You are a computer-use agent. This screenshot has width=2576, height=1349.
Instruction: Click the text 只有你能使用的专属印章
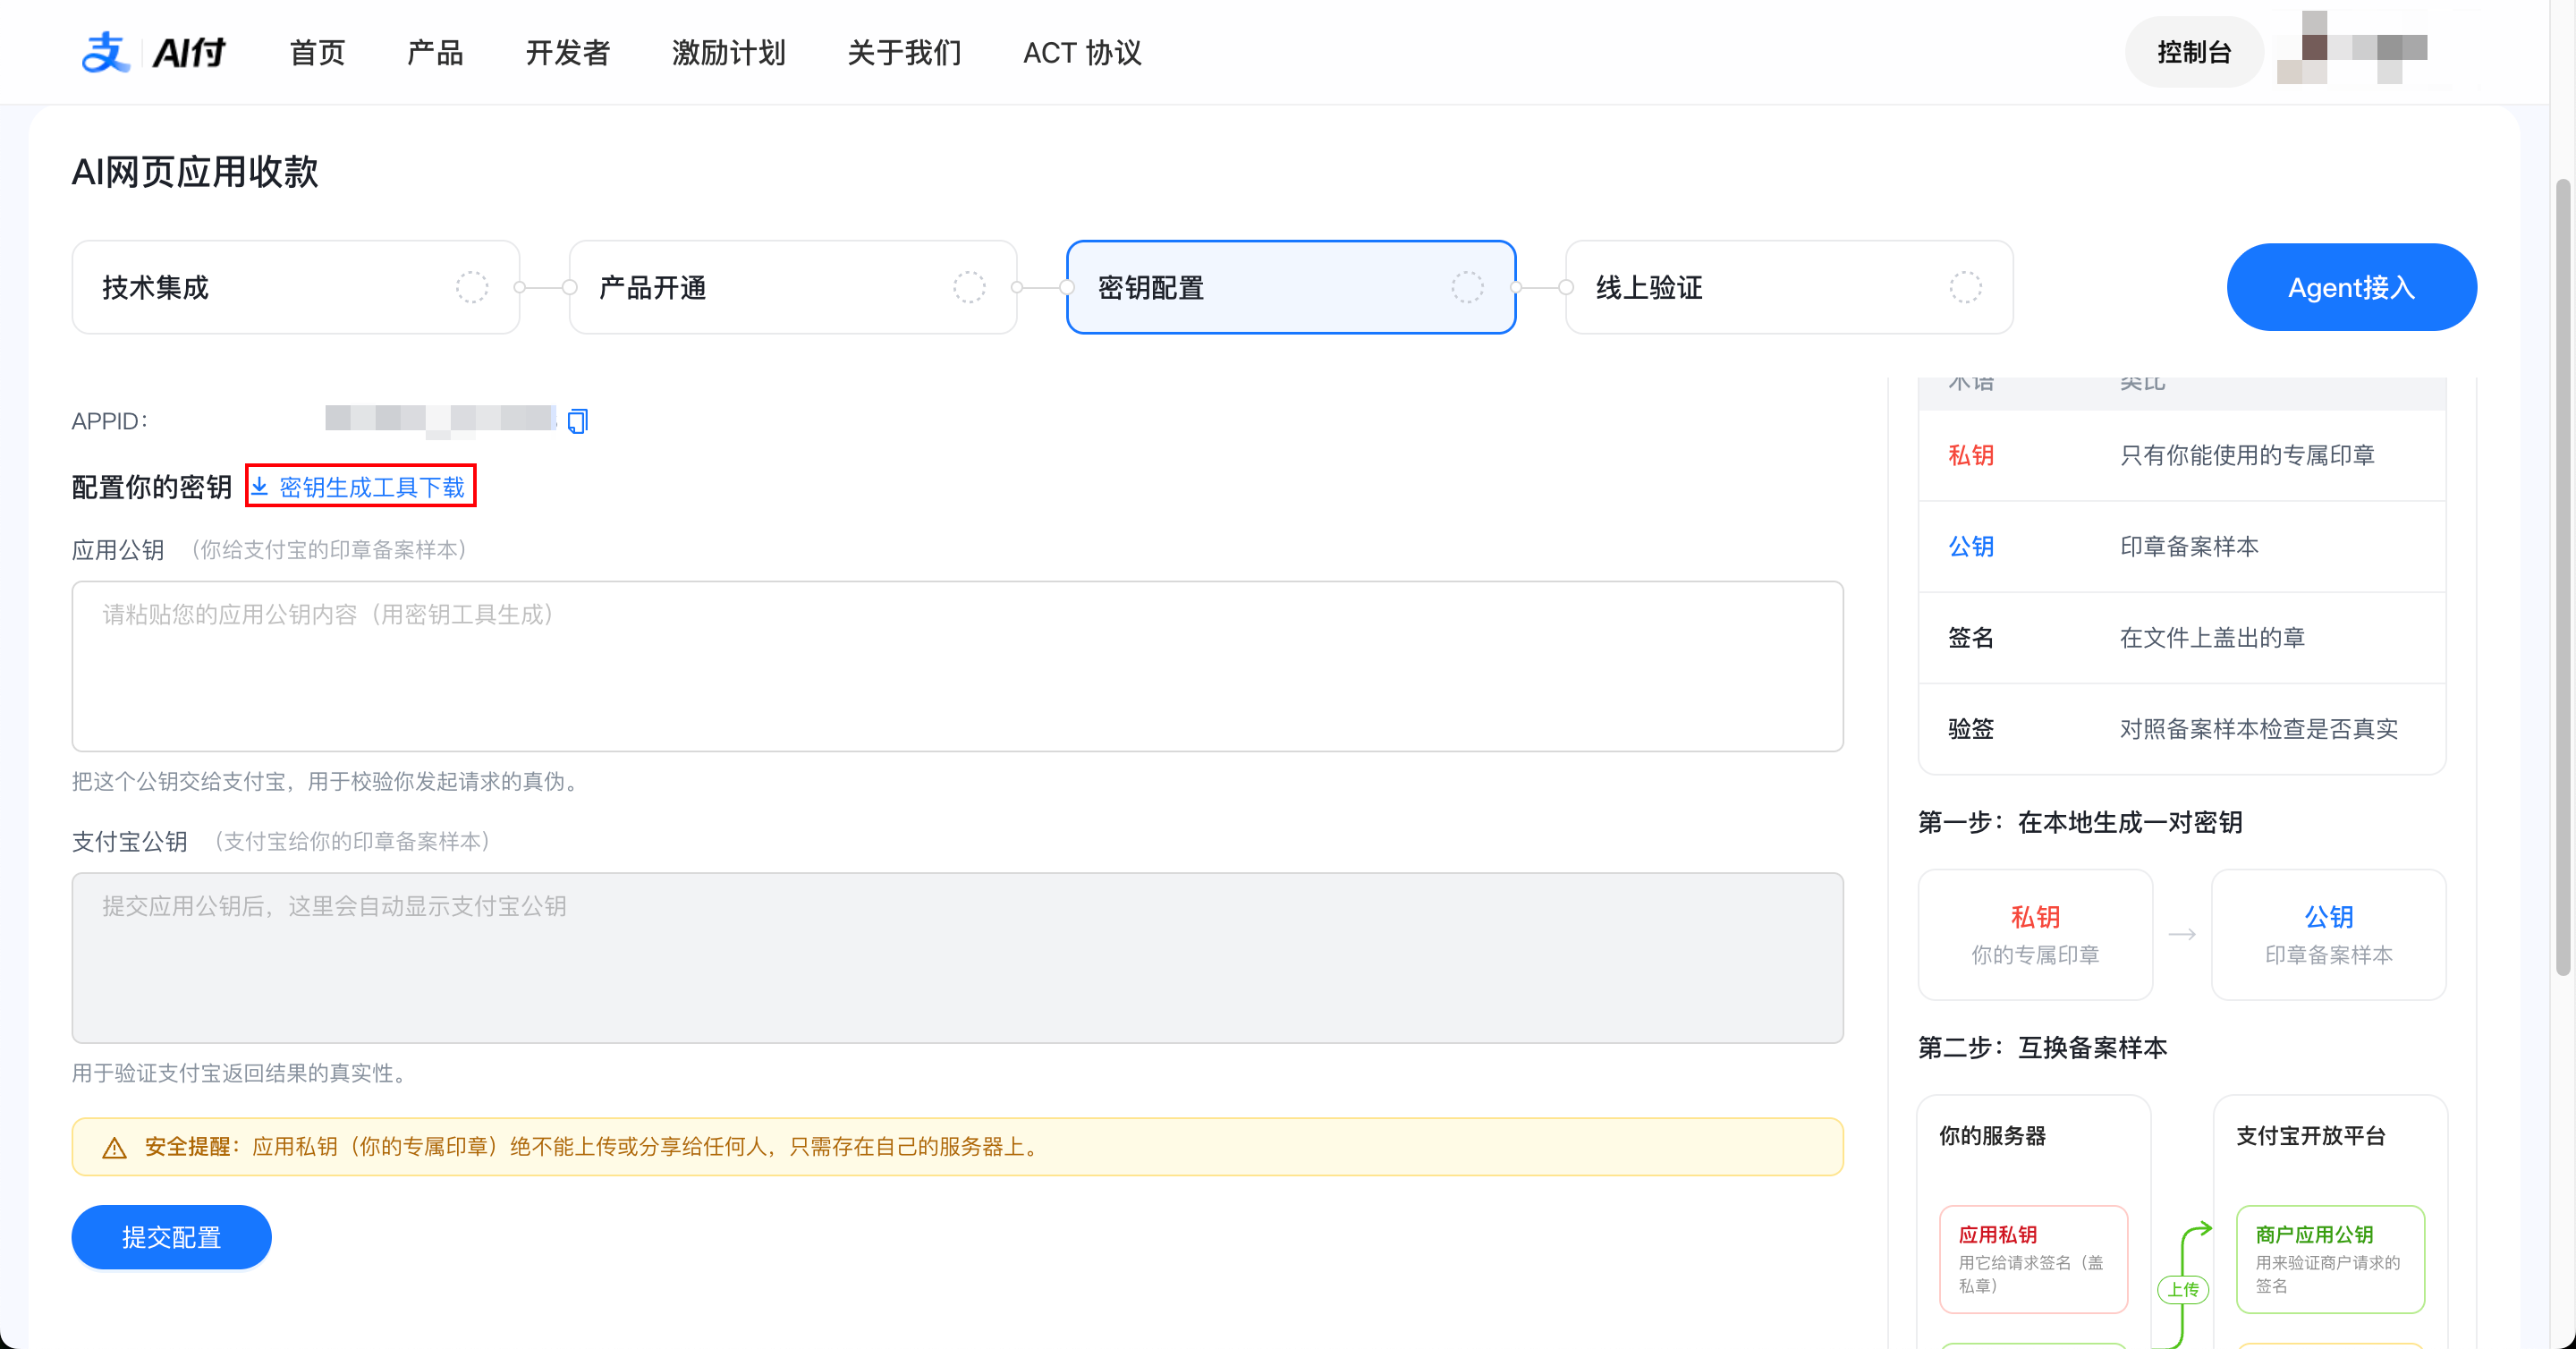point(2247,456)
